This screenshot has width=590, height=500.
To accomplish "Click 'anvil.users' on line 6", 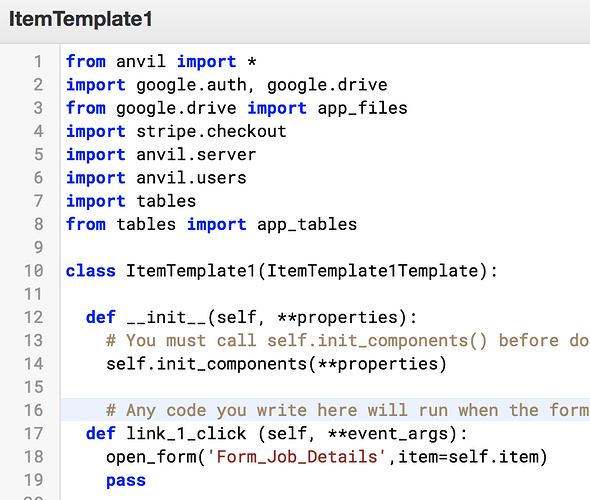I will click(191, 178).
